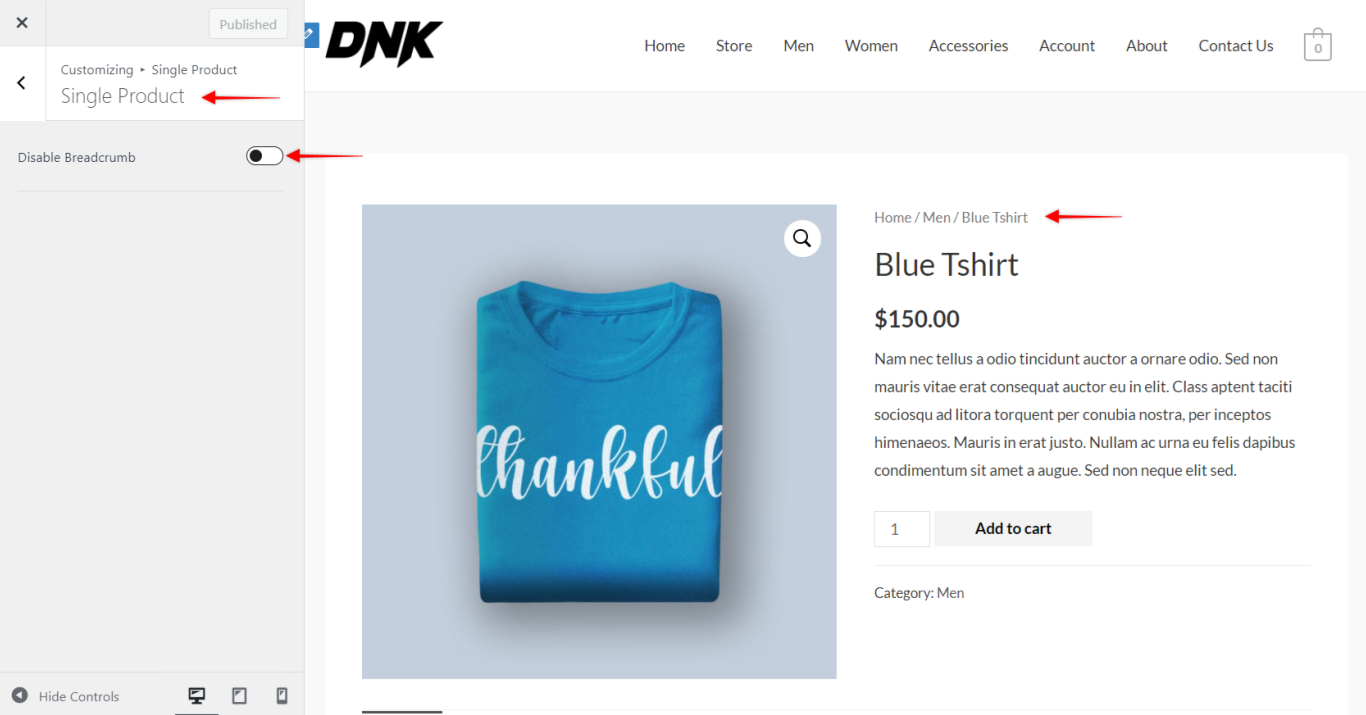Image resolution: width=1366 pixels, height=715 pixels.
Task: Switch to desktop preview device icon
Action: click(197, 696)
